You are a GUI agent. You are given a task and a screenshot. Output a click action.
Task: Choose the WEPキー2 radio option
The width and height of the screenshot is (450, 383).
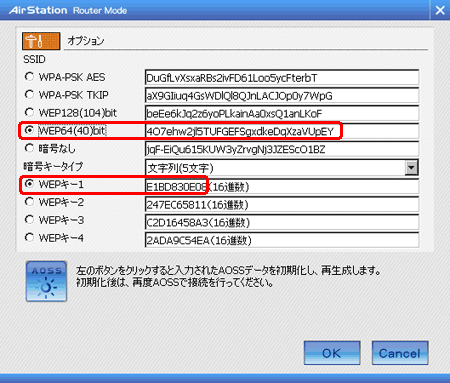point(29,202)
